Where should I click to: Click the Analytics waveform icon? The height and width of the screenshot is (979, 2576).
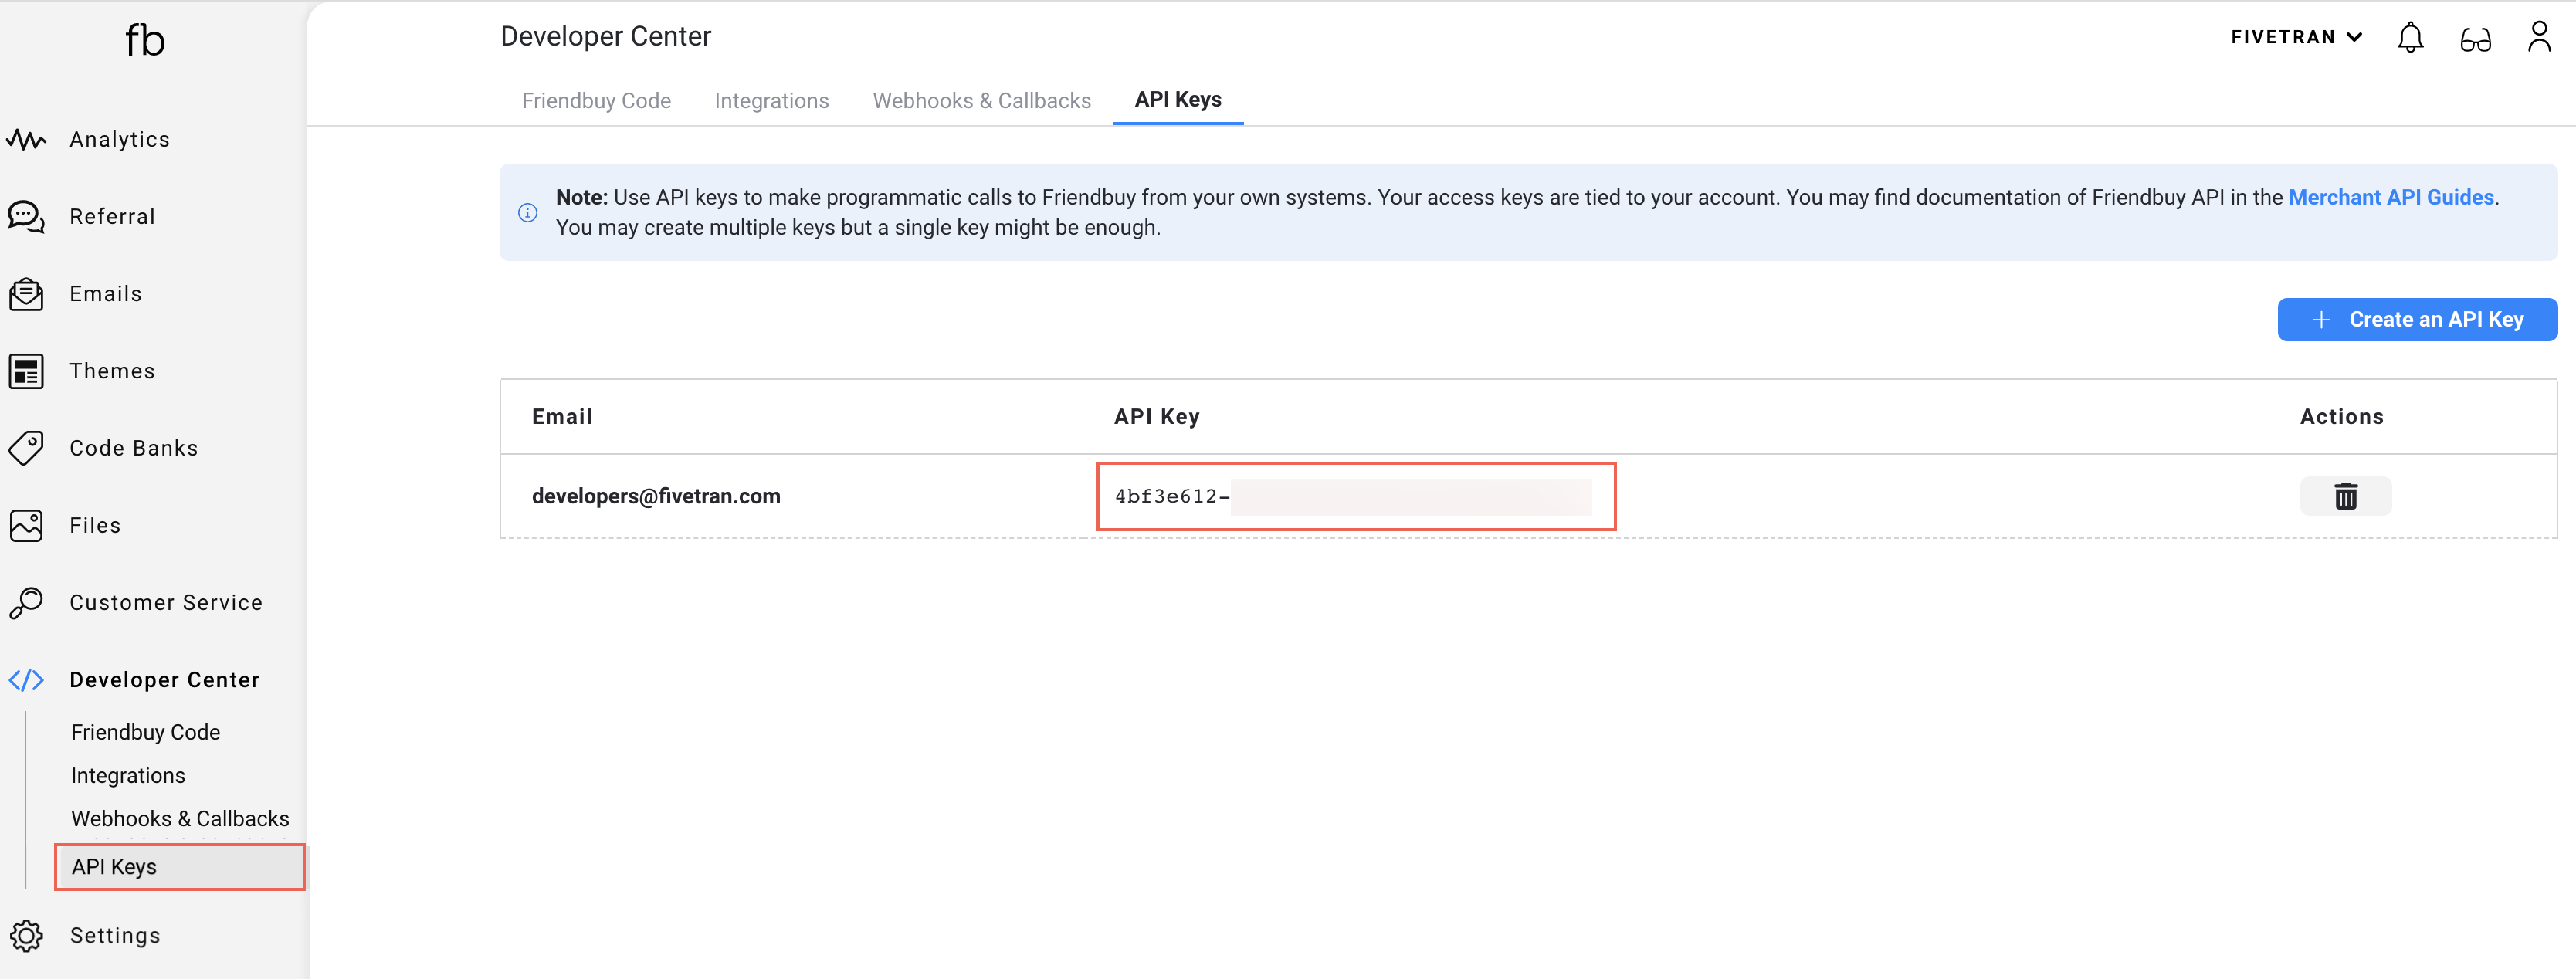tap(26, 139)
